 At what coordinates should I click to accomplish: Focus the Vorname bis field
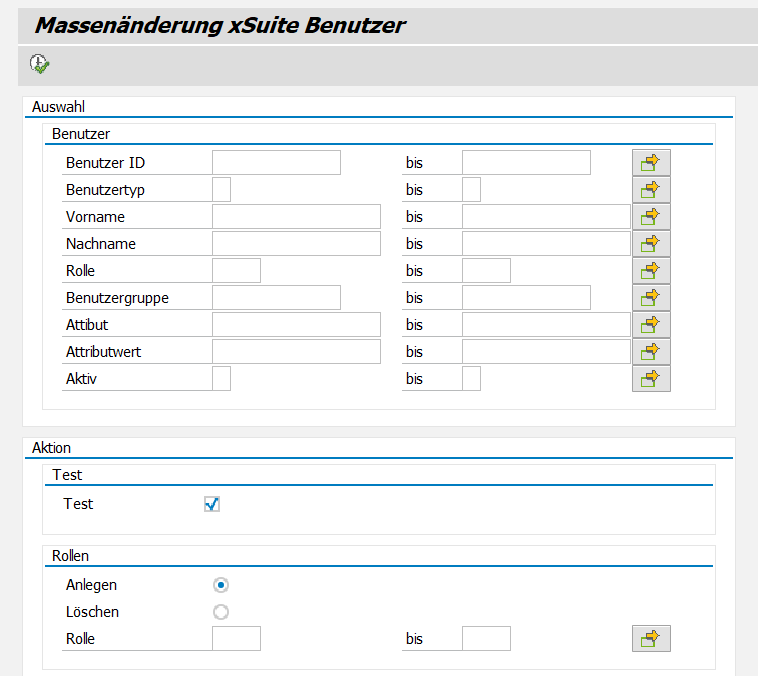tap(546, 217)
